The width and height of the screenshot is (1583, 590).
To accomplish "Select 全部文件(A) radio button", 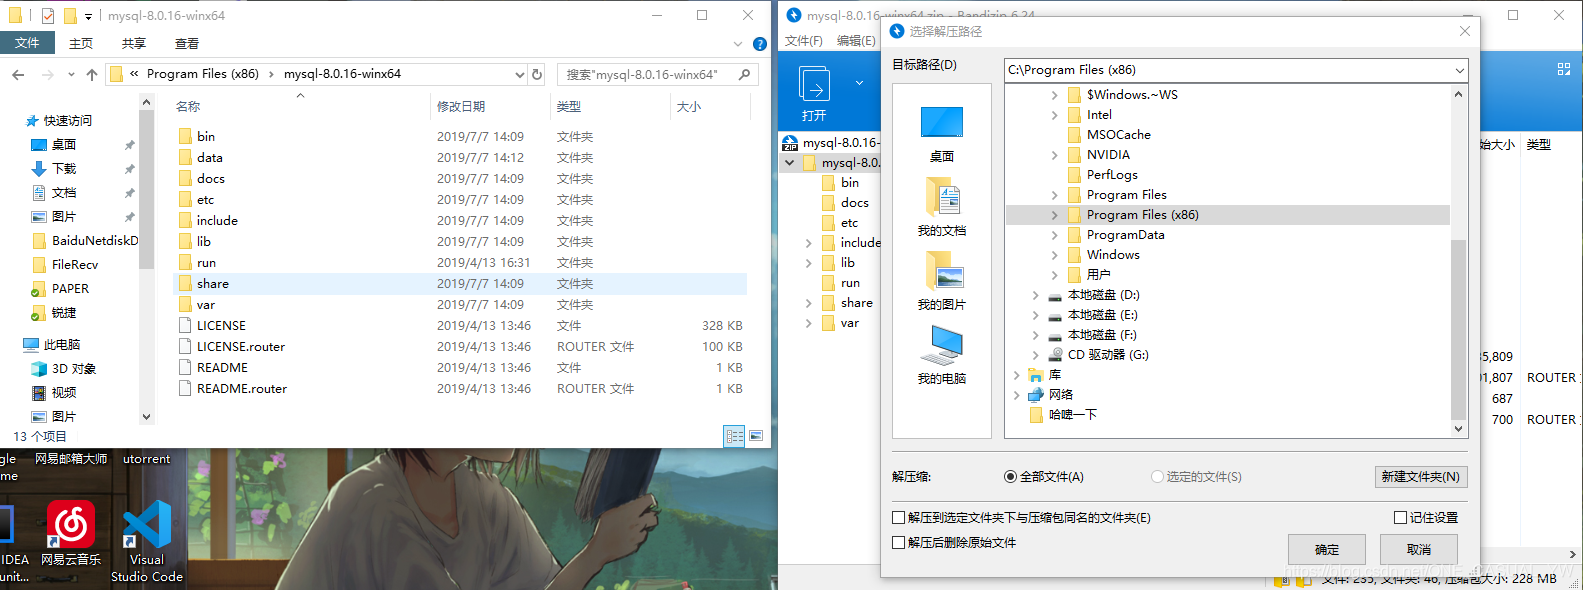I will [x=1010, y=477].
